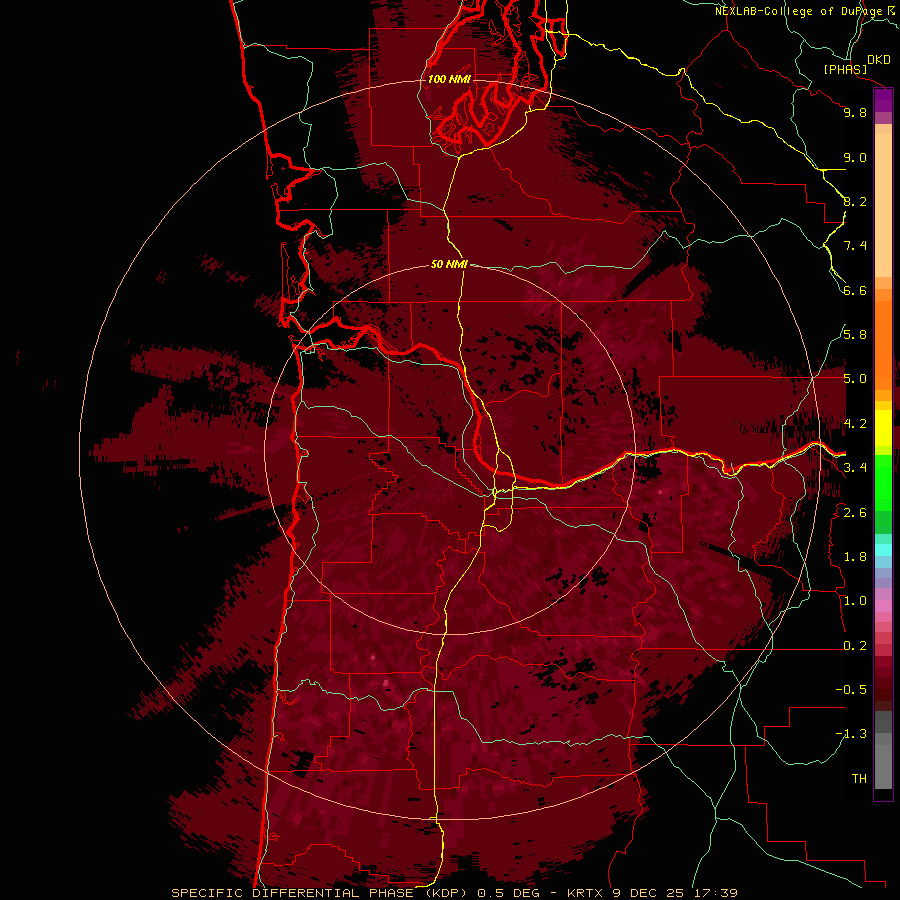Click the '9 DEC 25 17:39' timestamp

pyautogui.click(x=675, y=893)
